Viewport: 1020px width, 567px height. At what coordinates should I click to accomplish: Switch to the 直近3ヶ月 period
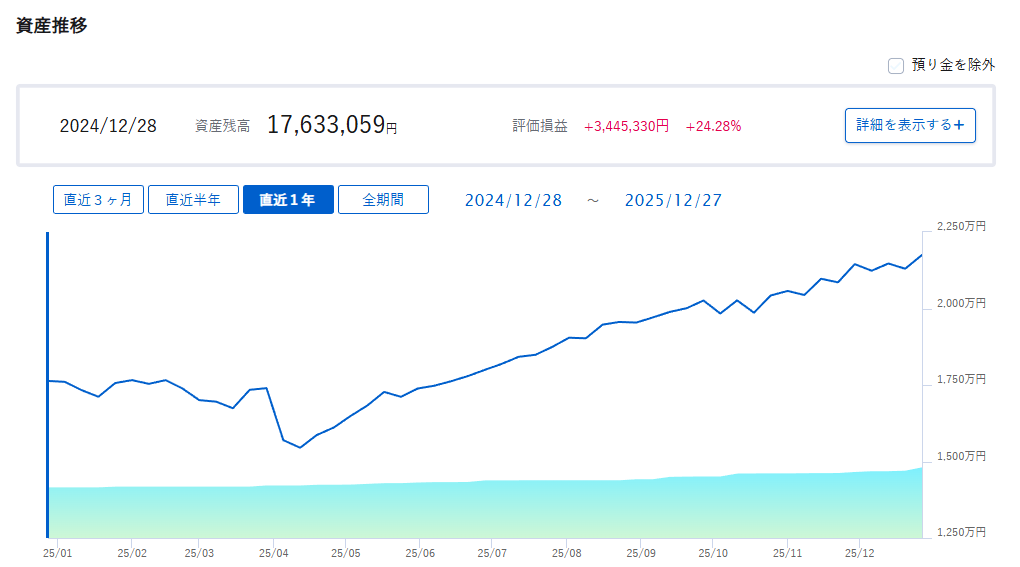coord(98,199)
